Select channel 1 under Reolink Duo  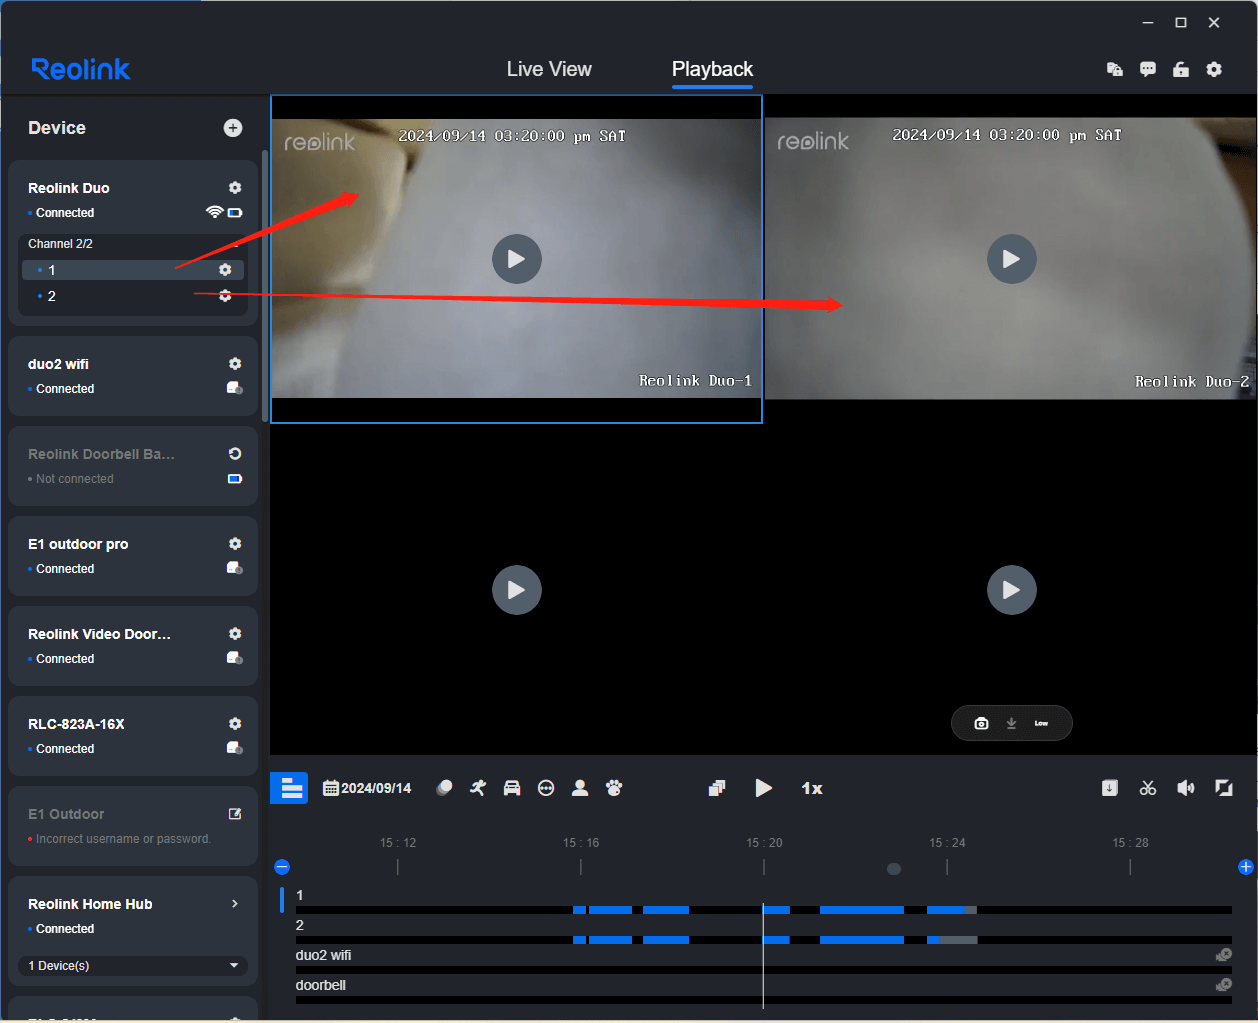[x=133, y=270]
